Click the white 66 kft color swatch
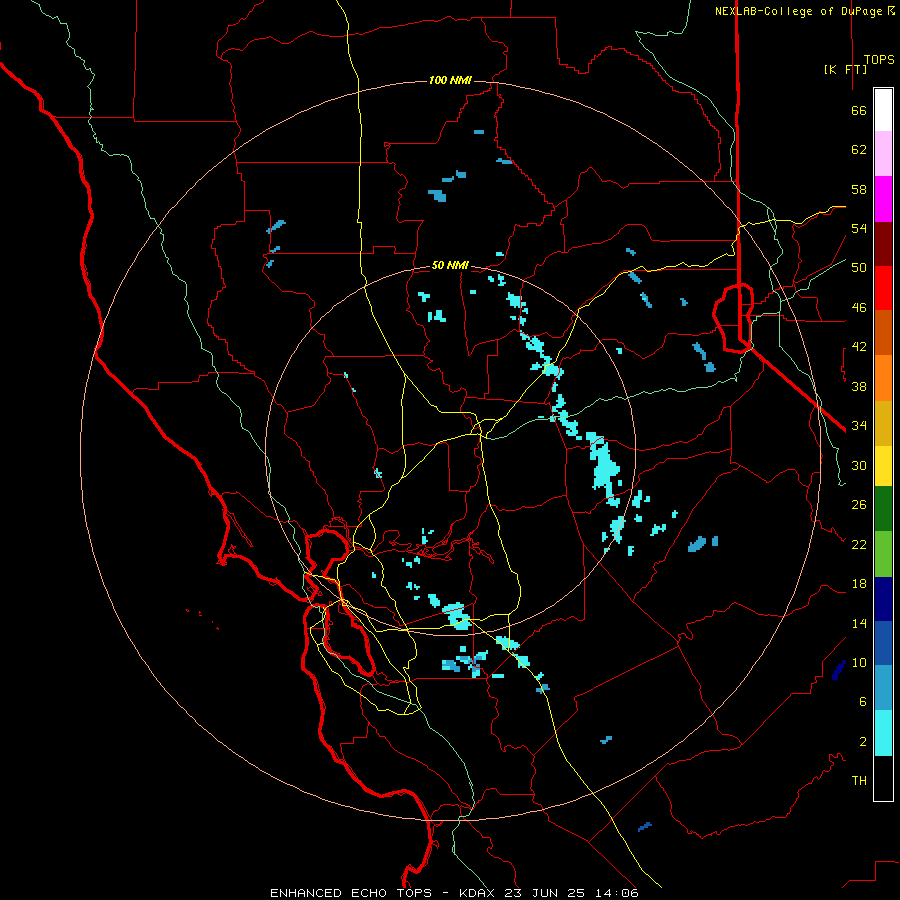 (883, 110)
